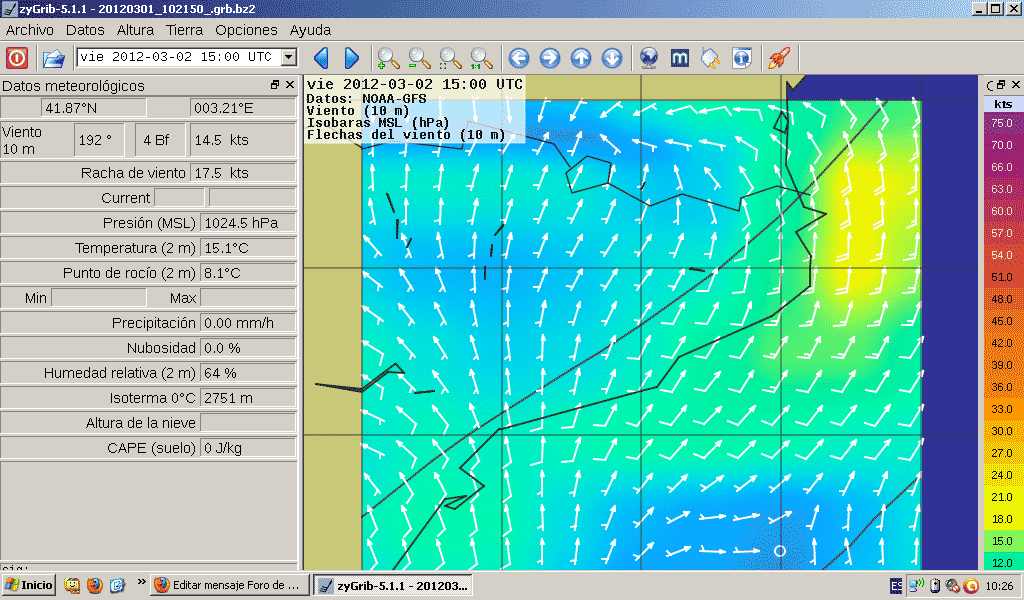Open the Tierra menu

184,30
